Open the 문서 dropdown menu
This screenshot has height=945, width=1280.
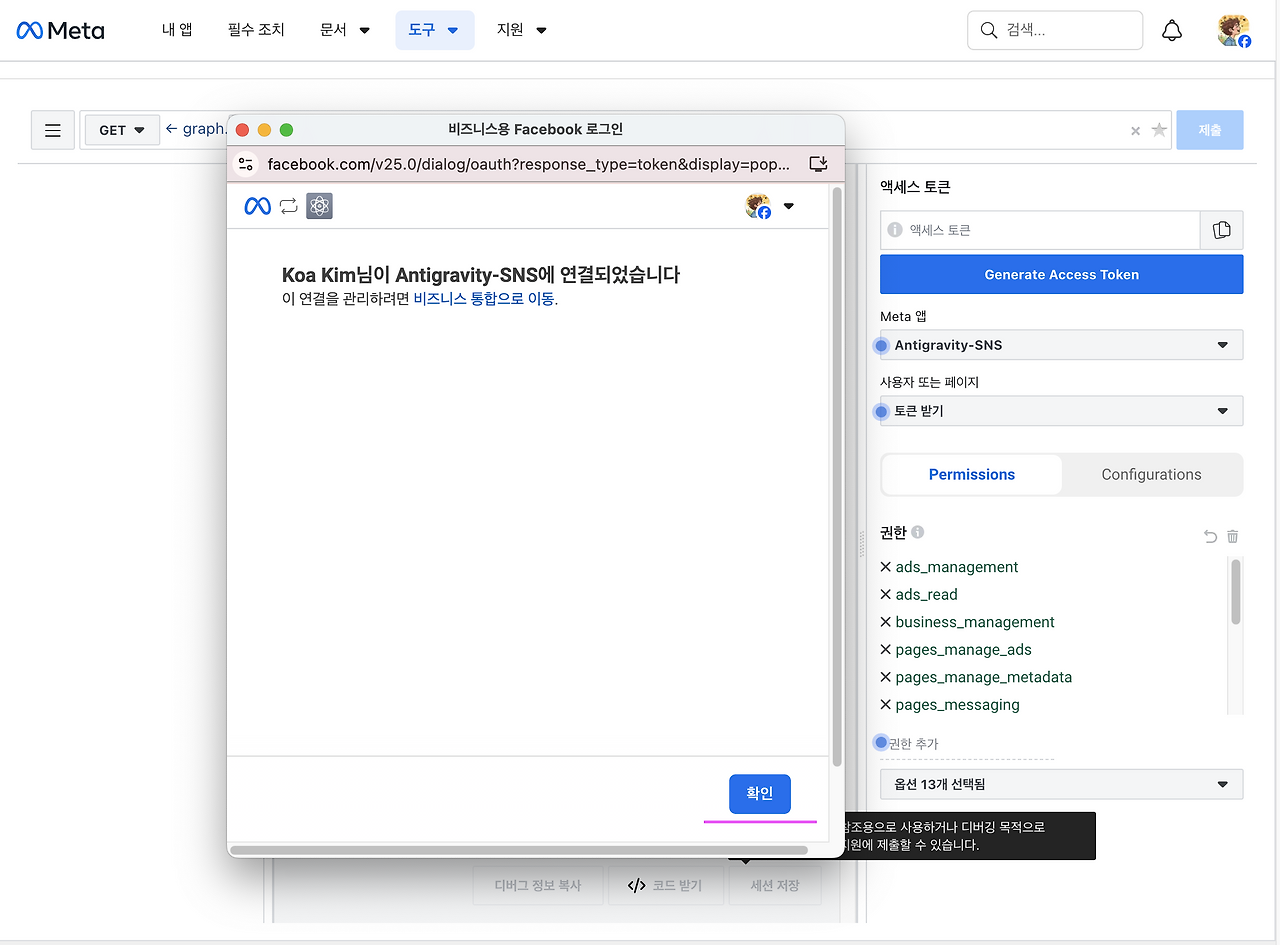coord(345,30)
